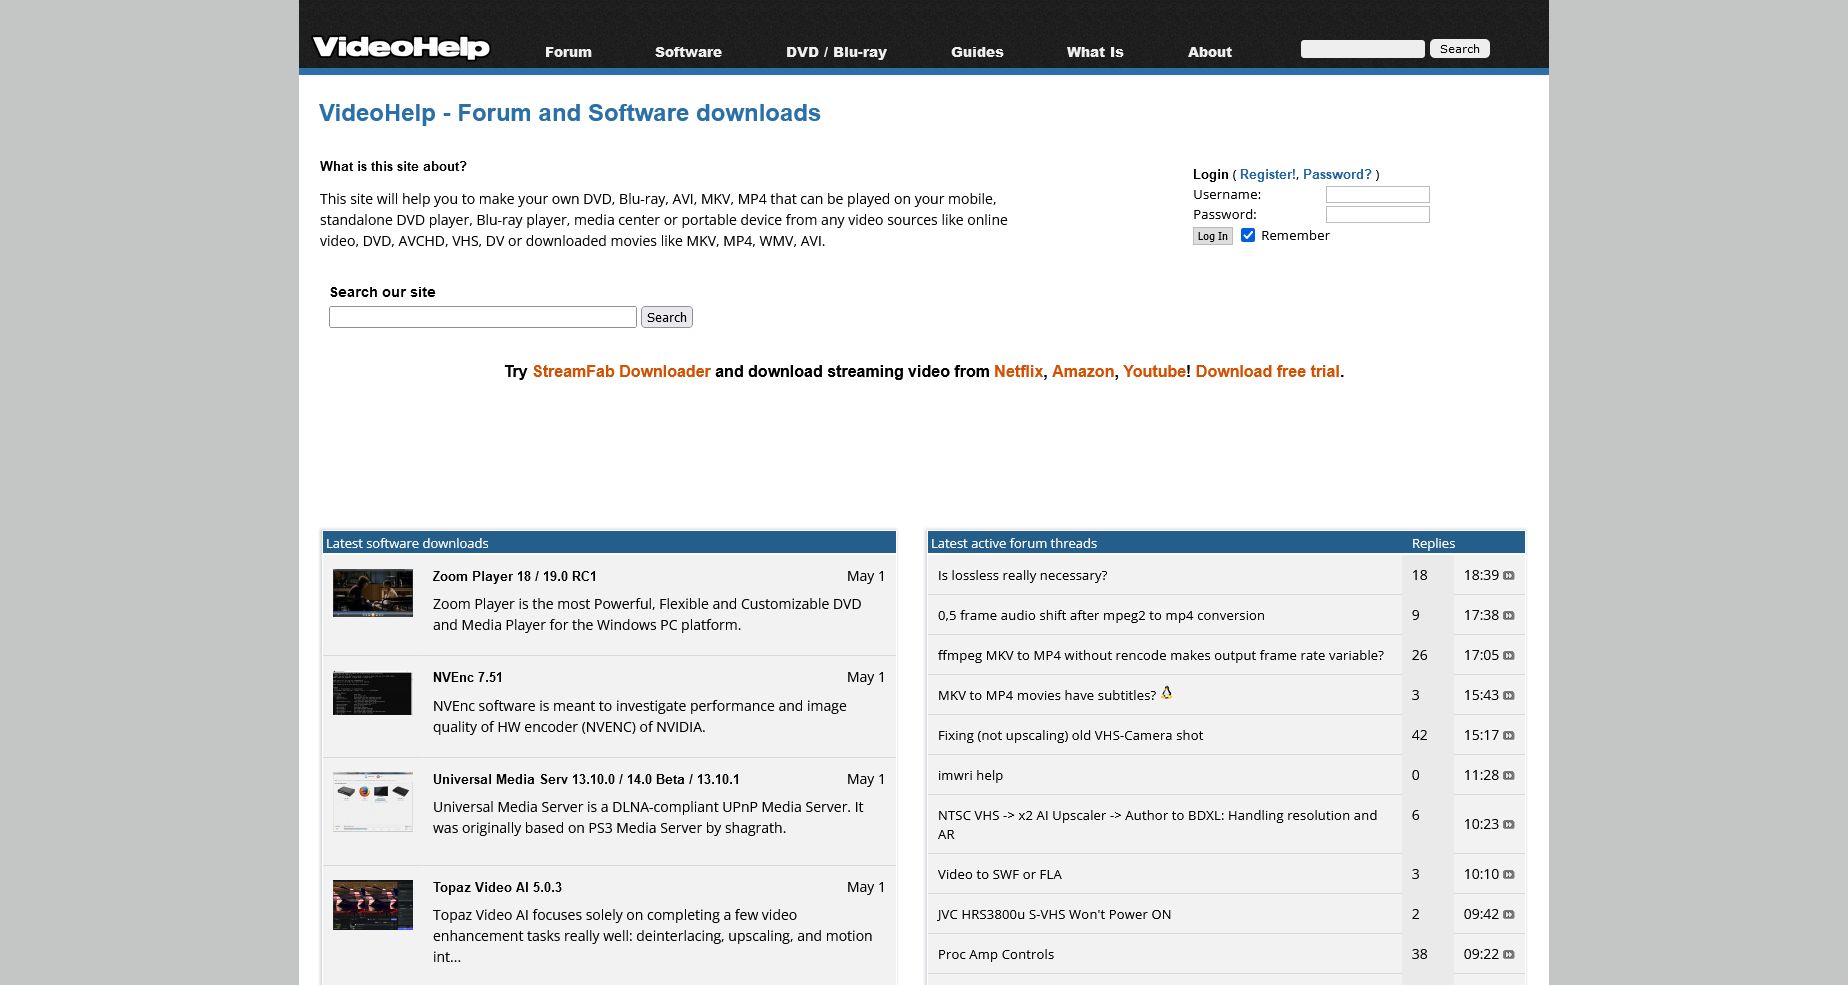Click Linux penguin icon next to subtitles thread
The height and width of the screenshot is (985, 1848).
click(x=1166, y=693)
